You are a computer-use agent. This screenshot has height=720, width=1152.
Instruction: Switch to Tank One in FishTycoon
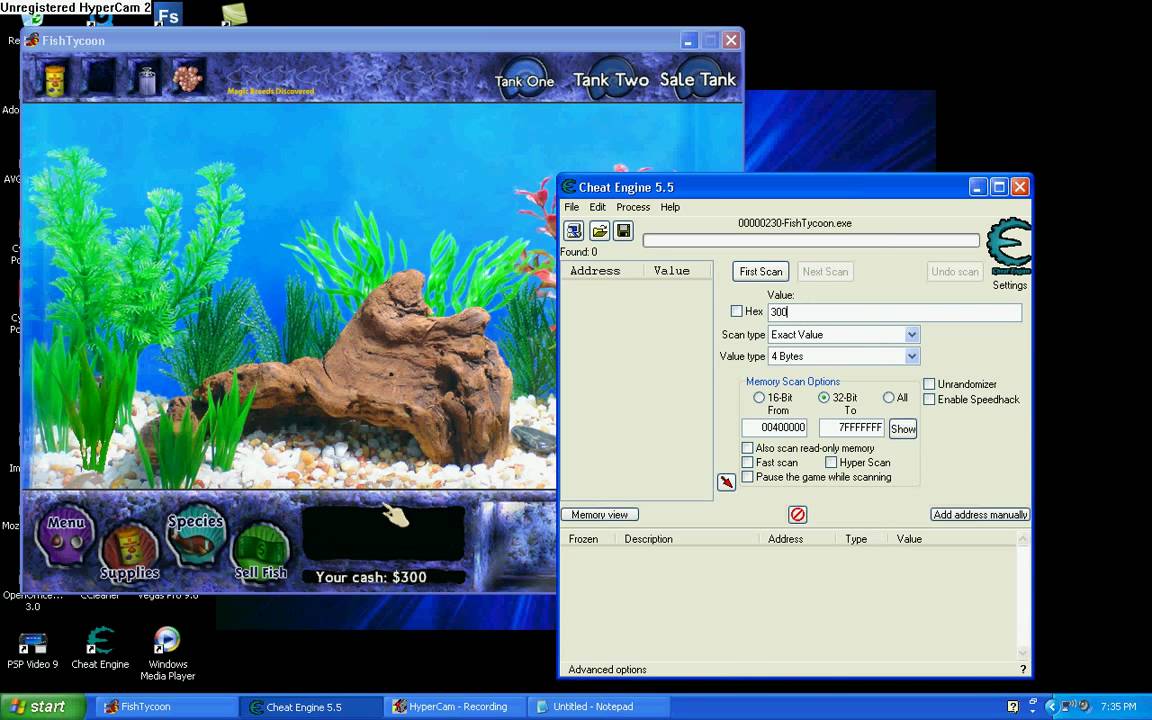pyautogui.click(x=524, y=81)
